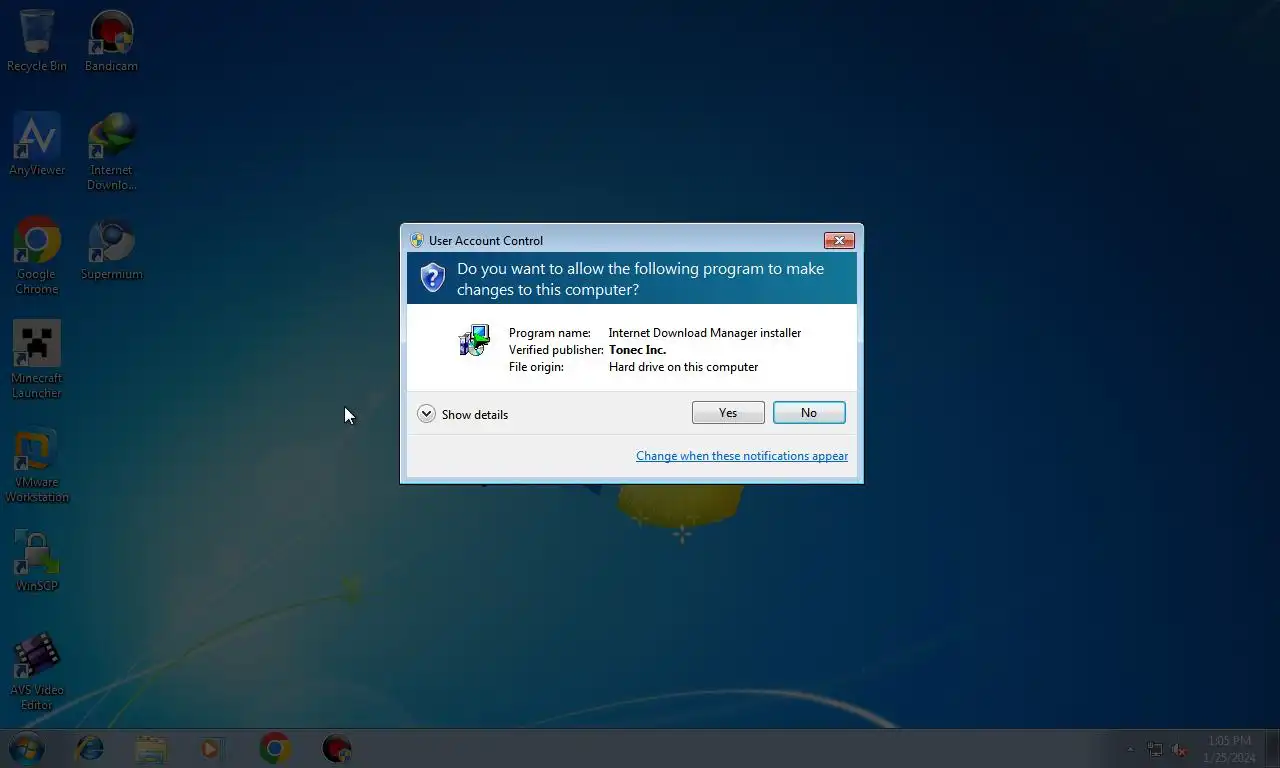Viewport: 1280px width, 768px height.
Task: Open Internet Explorer from the taskbar
Action: [90, 748]
